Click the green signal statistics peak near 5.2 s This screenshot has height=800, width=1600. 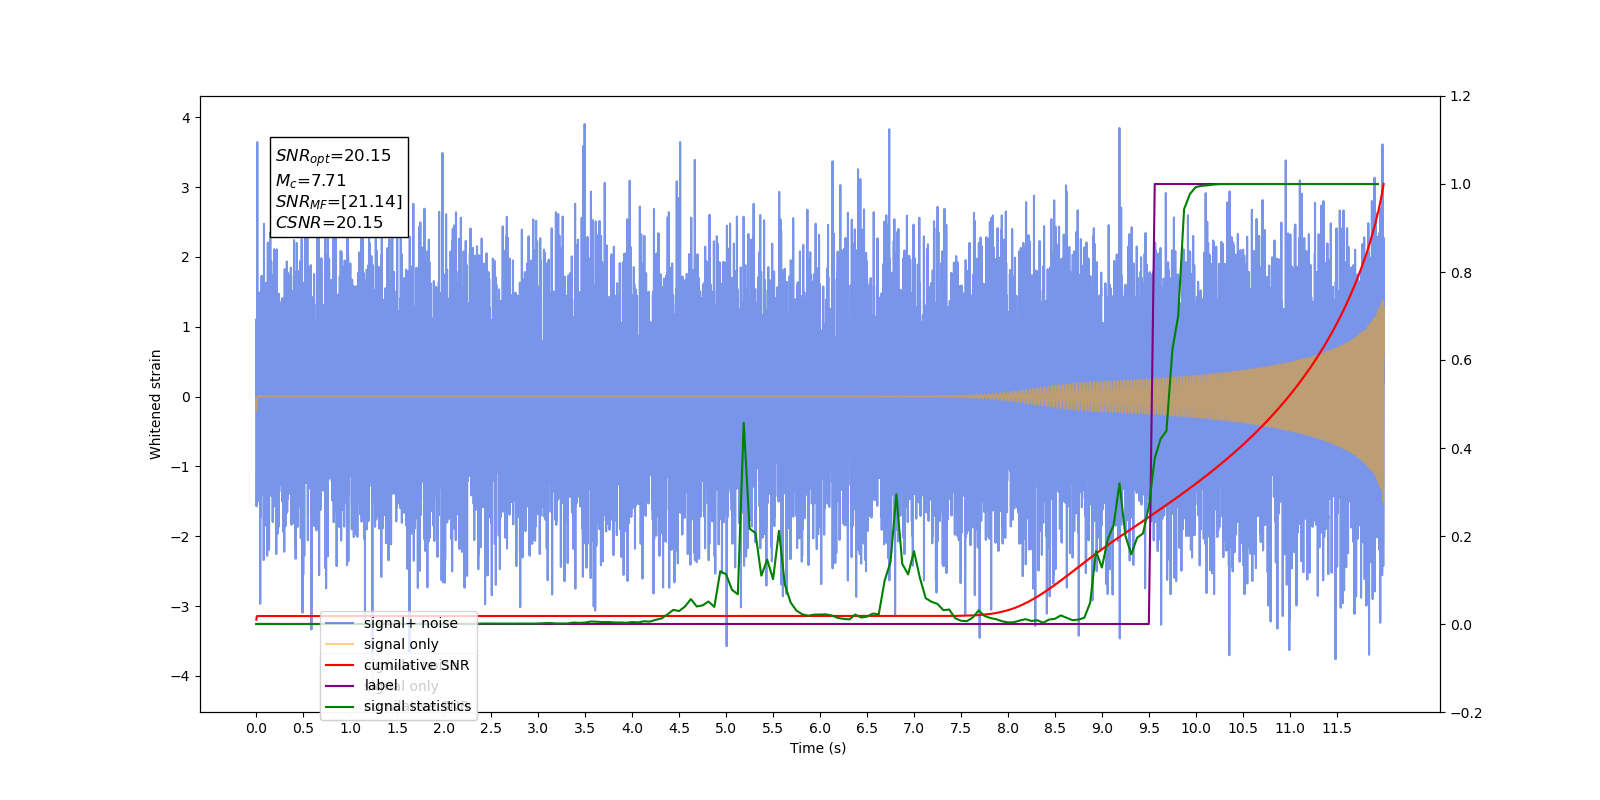coord(743,424)
